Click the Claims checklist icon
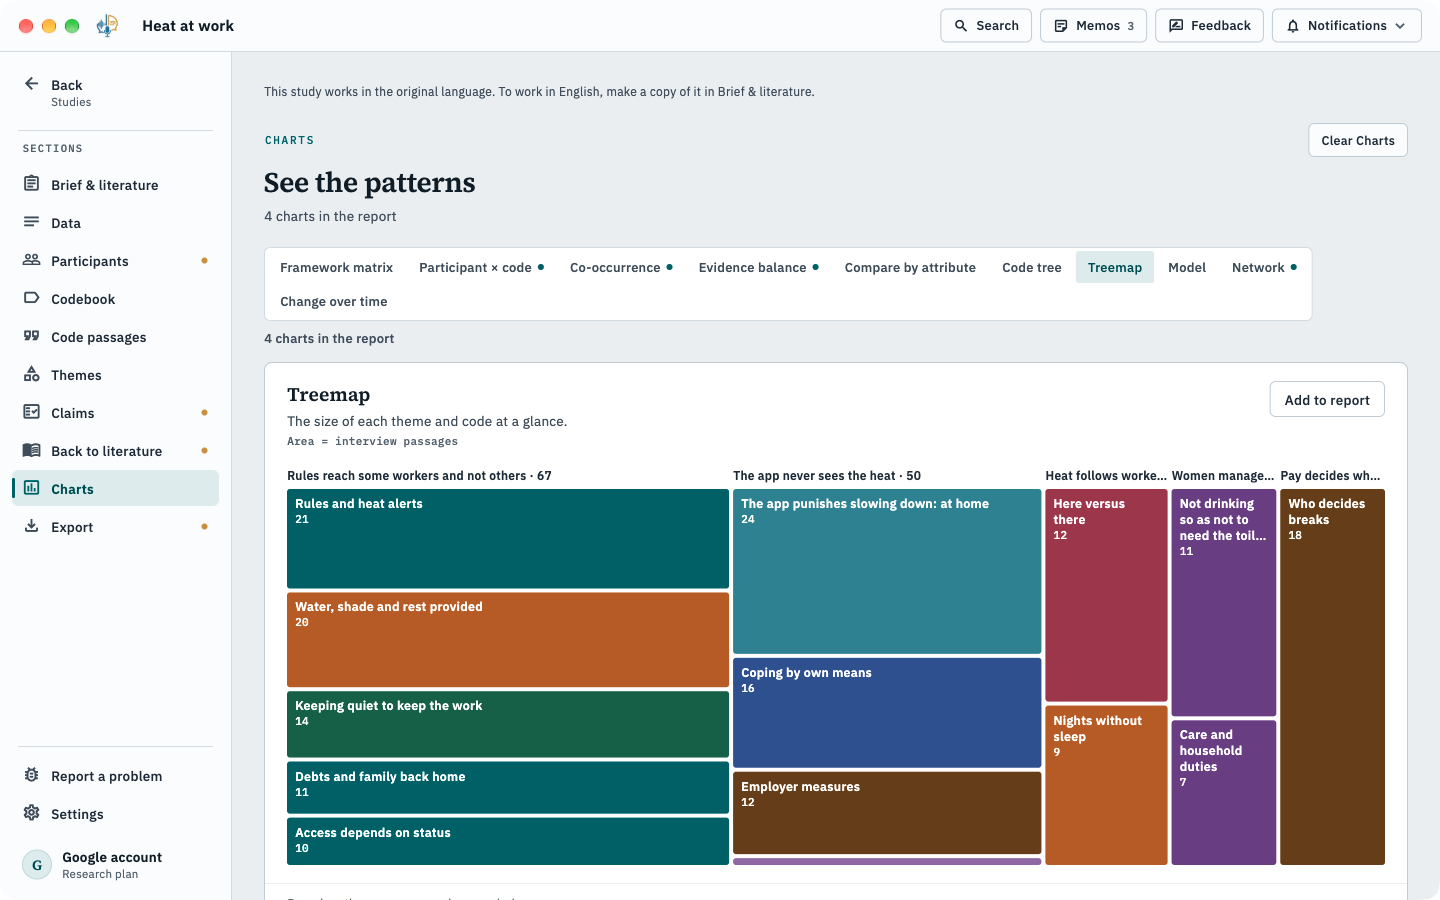The width and height of the screenshot is (1440, 900). coord(32,412)
